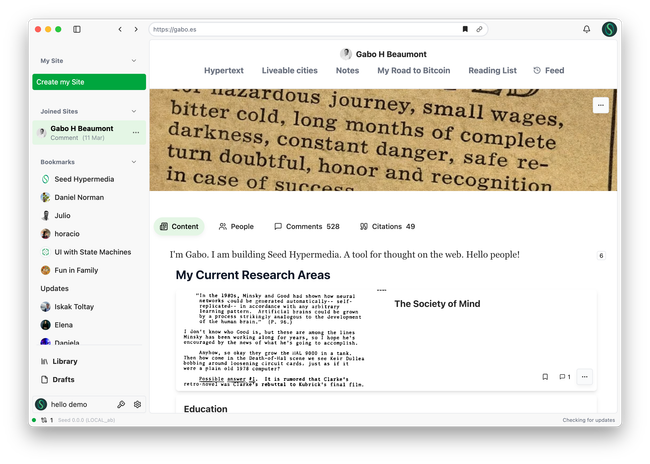Collapse the Joined Sites section
The width and height of the screenshot is (650, 464).
point(134,111)
